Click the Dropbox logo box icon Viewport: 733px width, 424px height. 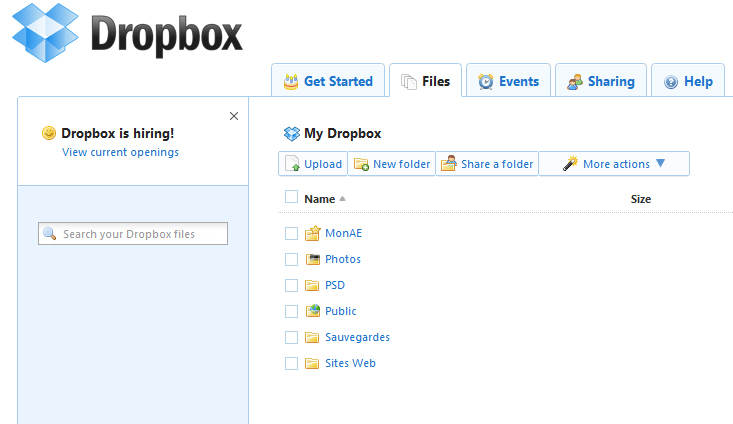click(45, 33)
